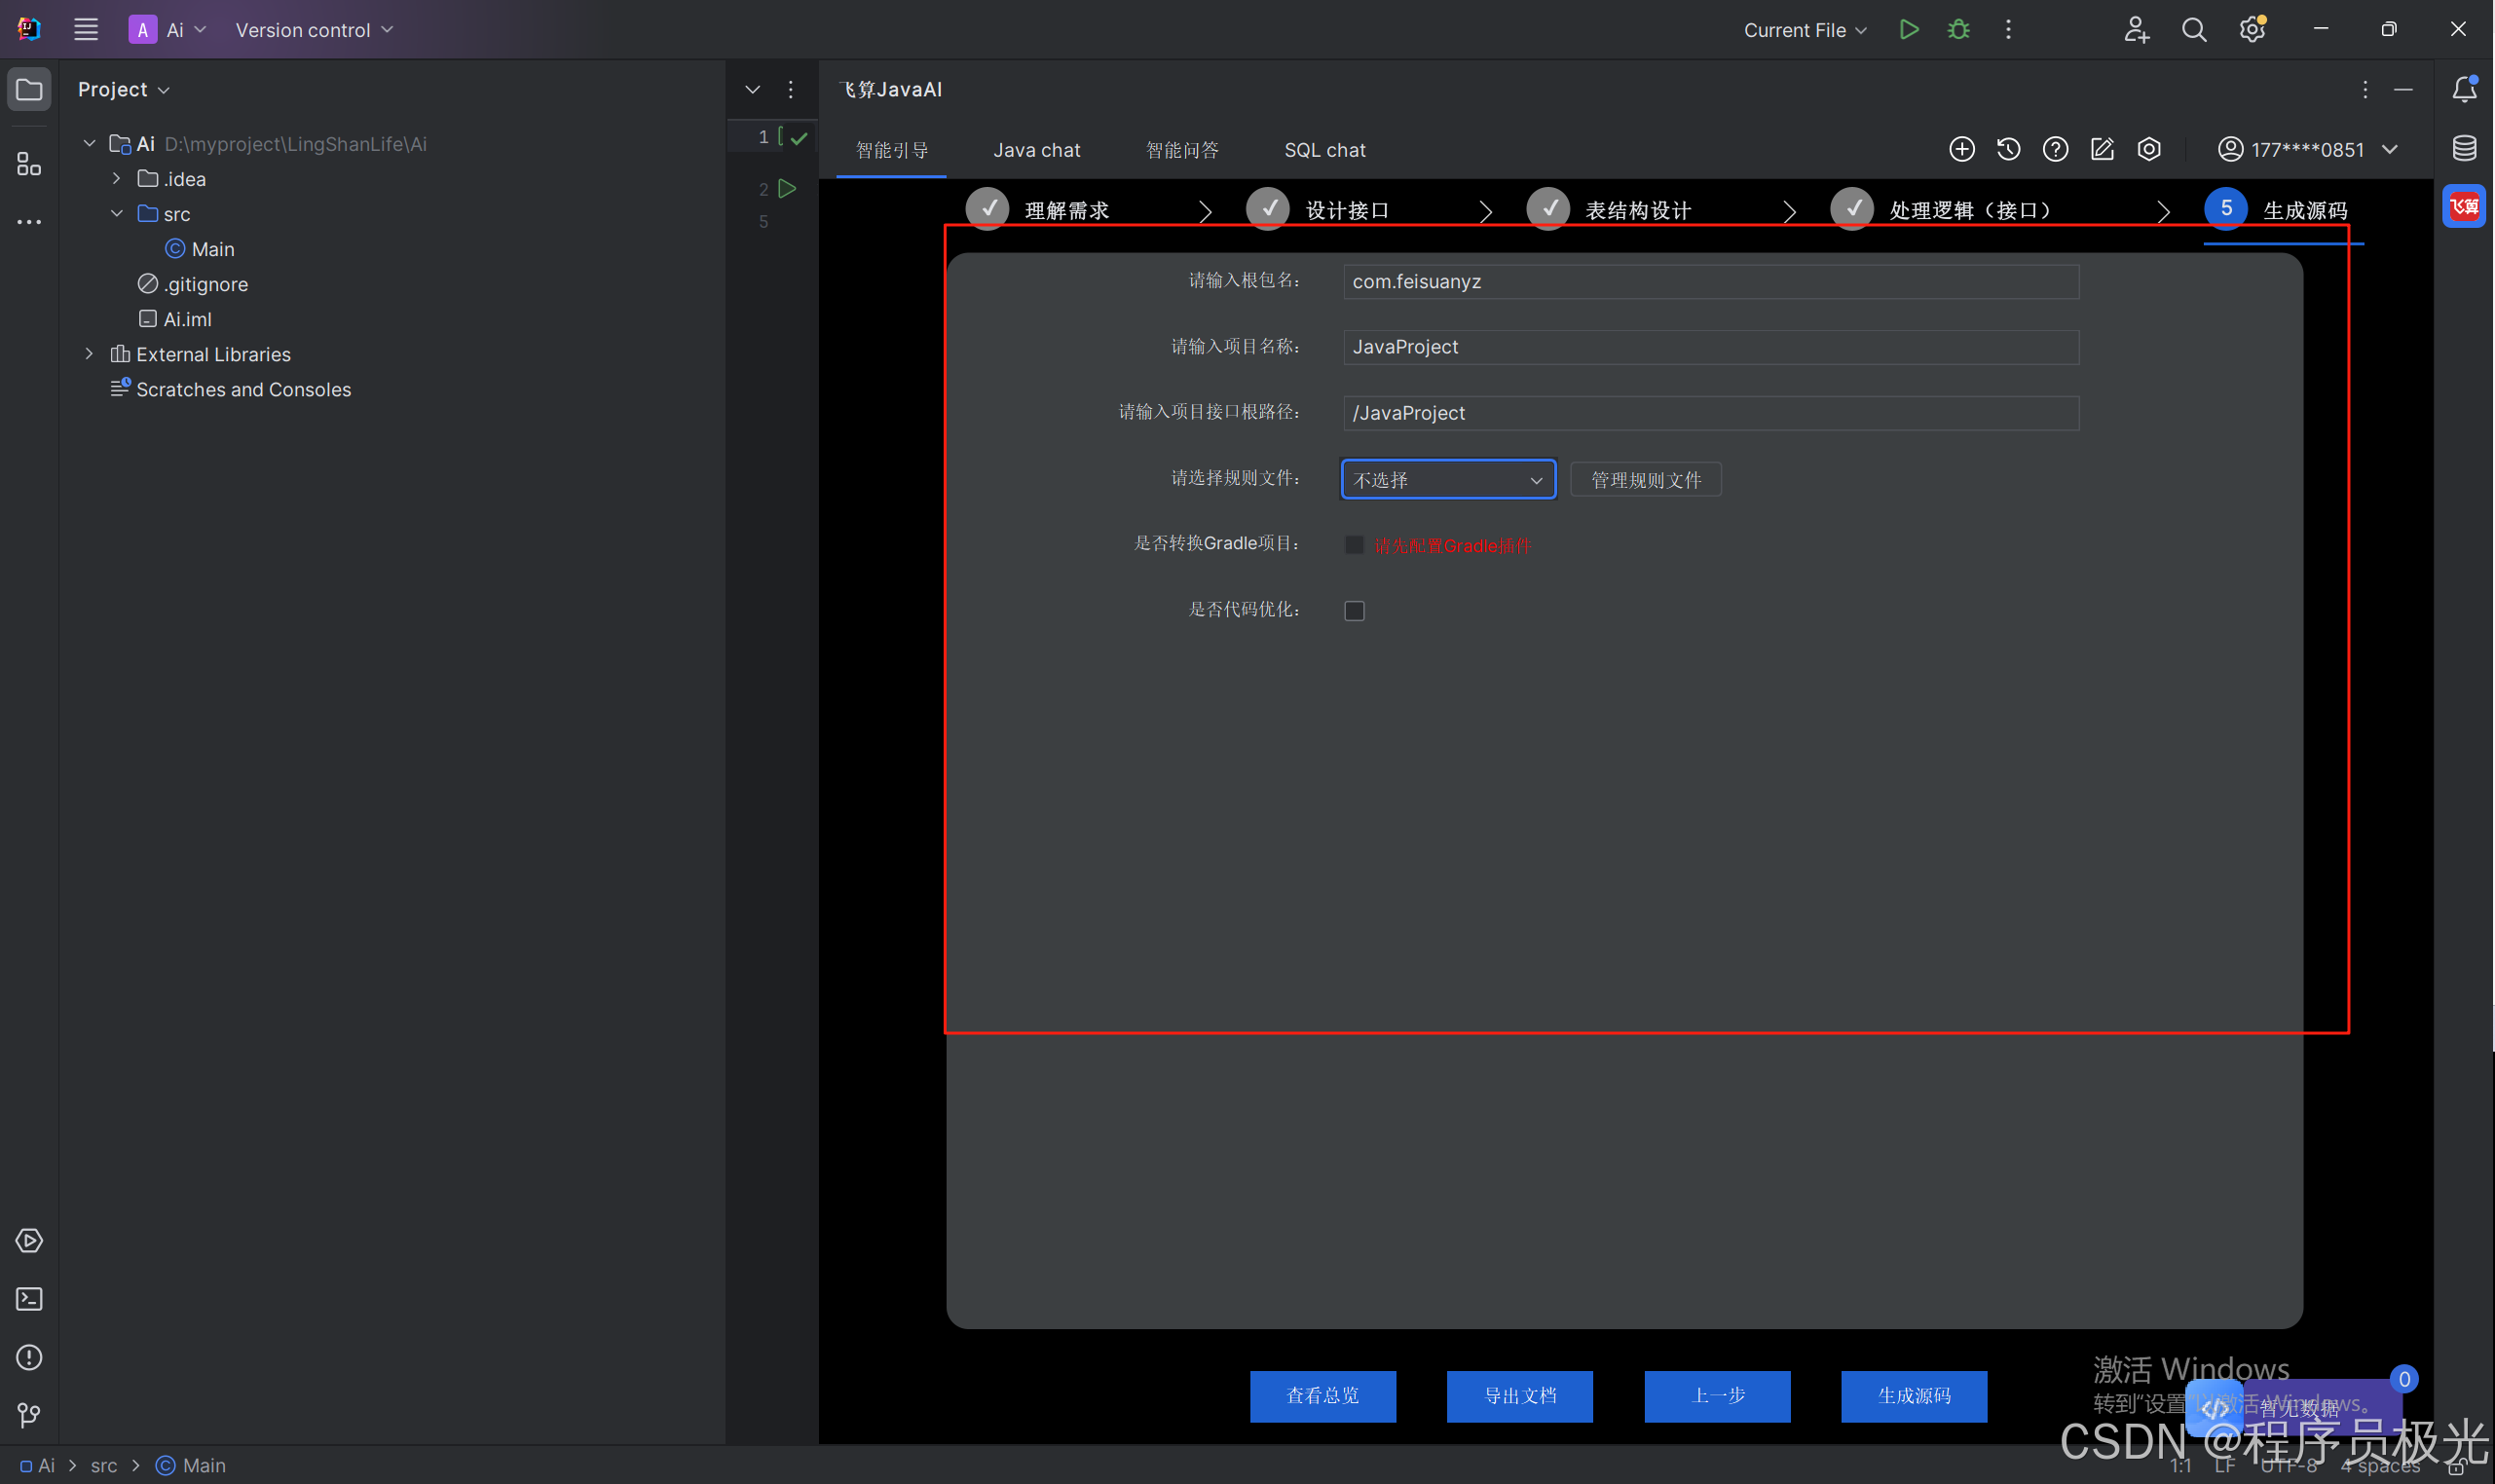Open the chat history clock icon

pos(2008,150)
